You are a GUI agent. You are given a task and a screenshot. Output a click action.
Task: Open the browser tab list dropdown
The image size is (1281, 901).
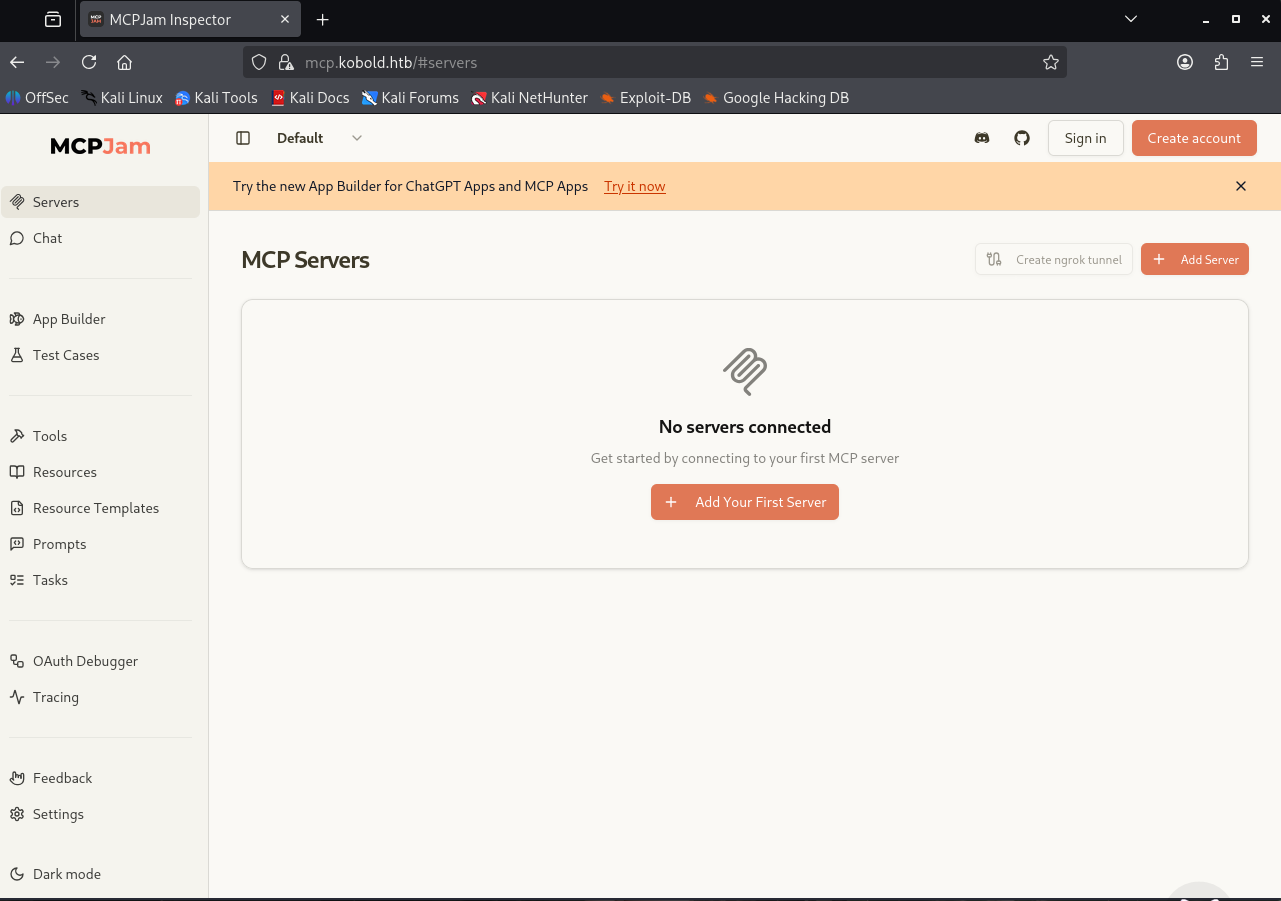pos(1131,19)
